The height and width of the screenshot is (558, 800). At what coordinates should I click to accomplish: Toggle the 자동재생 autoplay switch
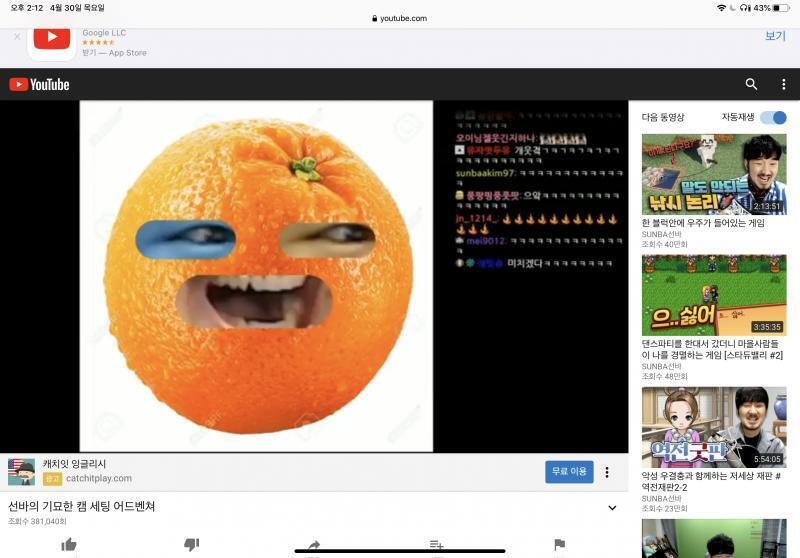(773, 118)
